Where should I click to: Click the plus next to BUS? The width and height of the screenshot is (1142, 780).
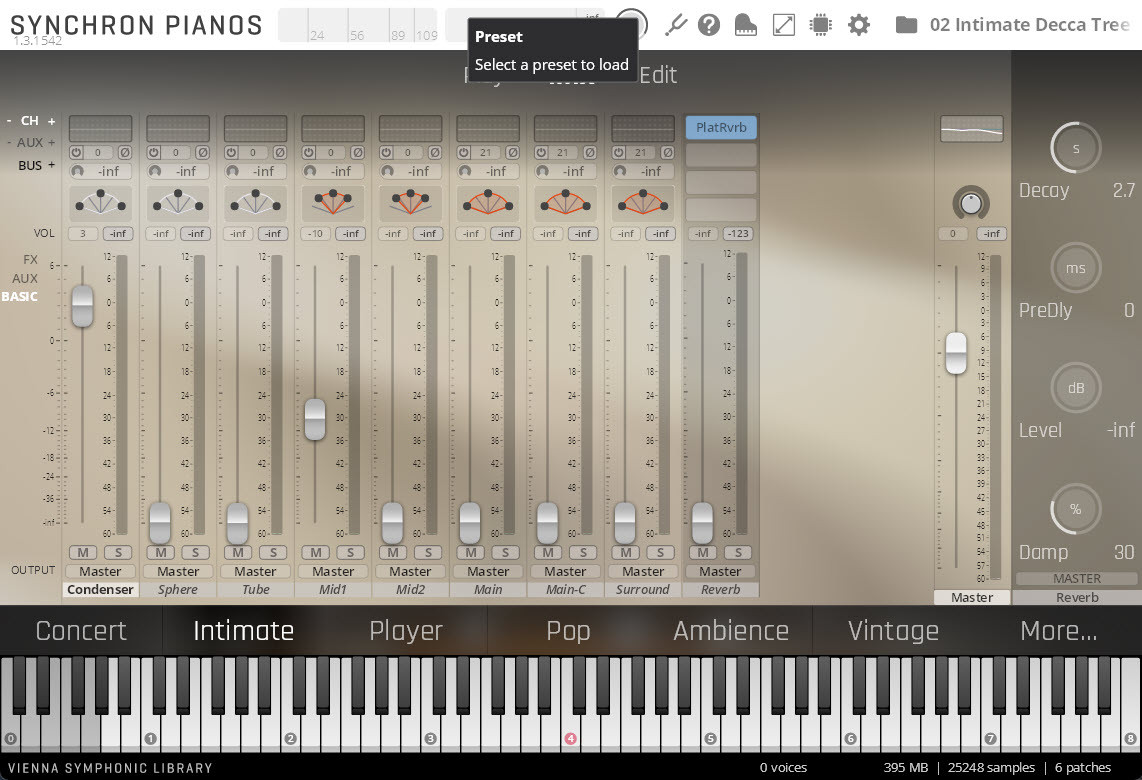tap(52, 165)
